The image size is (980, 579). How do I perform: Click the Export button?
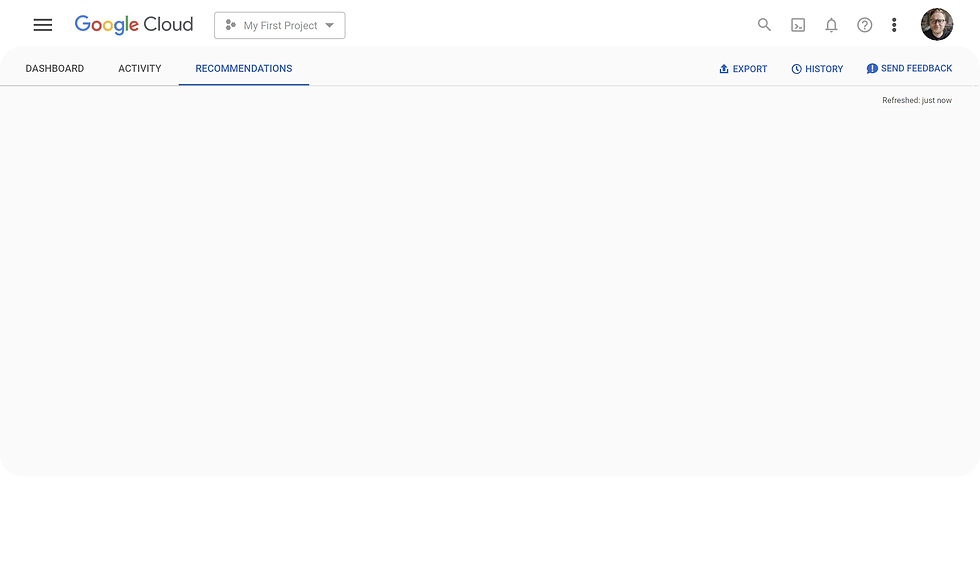tap(743, 69)
